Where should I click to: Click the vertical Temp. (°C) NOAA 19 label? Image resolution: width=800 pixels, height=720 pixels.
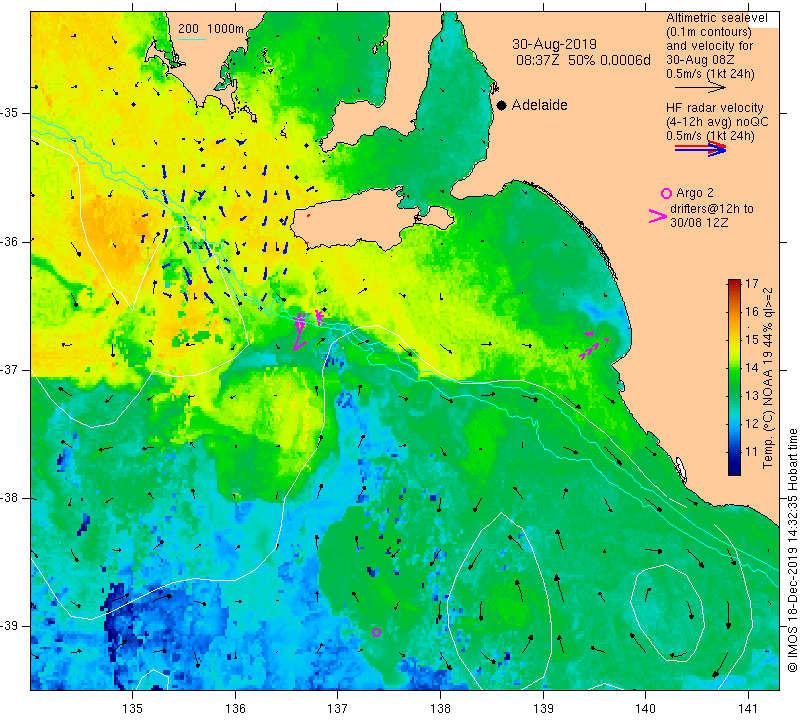pyautogui.click(x=768, y=378)
